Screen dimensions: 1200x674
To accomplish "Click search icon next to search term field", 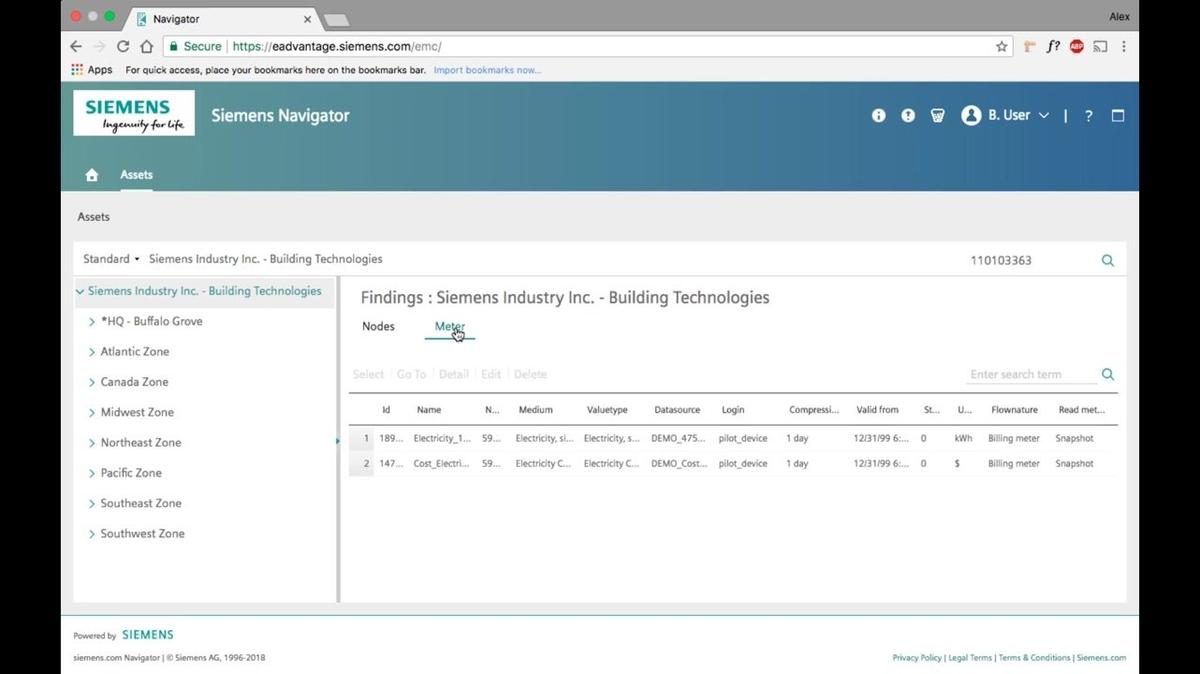I will pos(1108,374).
